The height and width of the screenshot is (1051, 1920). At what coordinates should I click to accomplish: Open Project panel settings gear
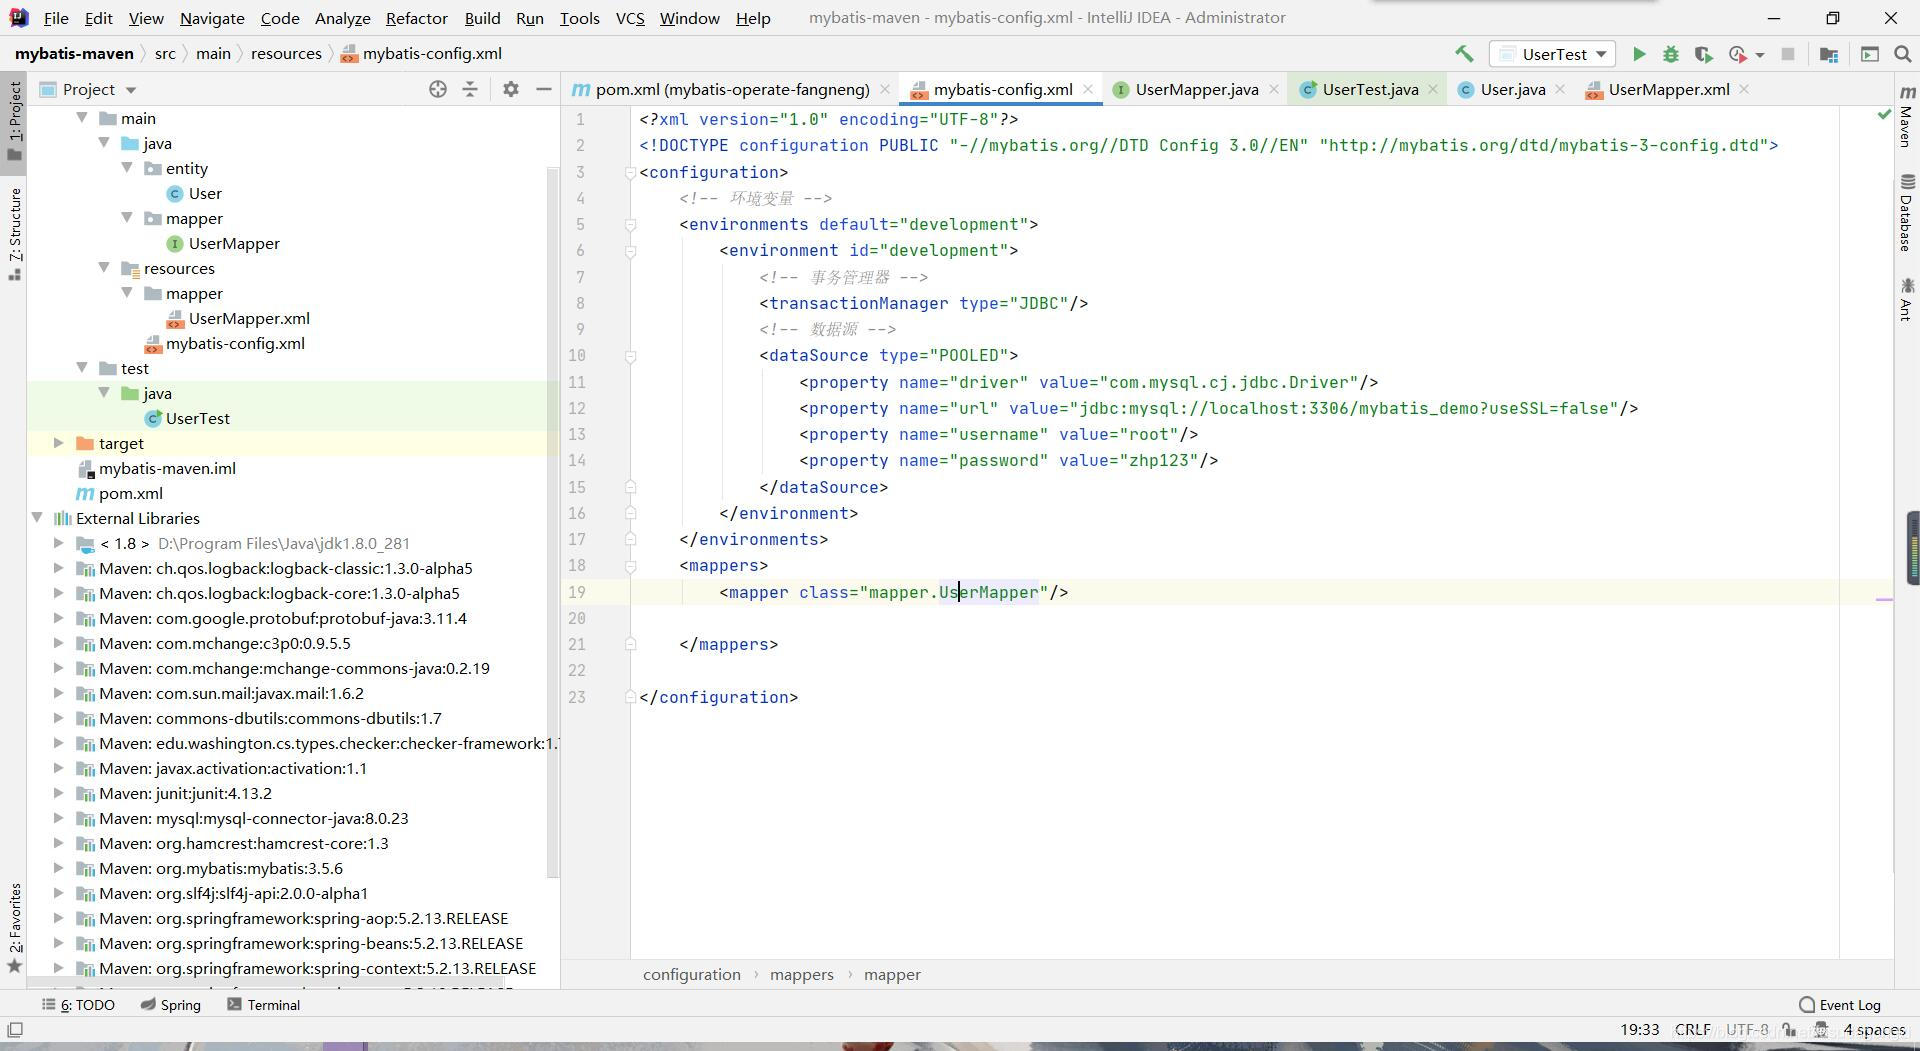(x=511, y=89)
